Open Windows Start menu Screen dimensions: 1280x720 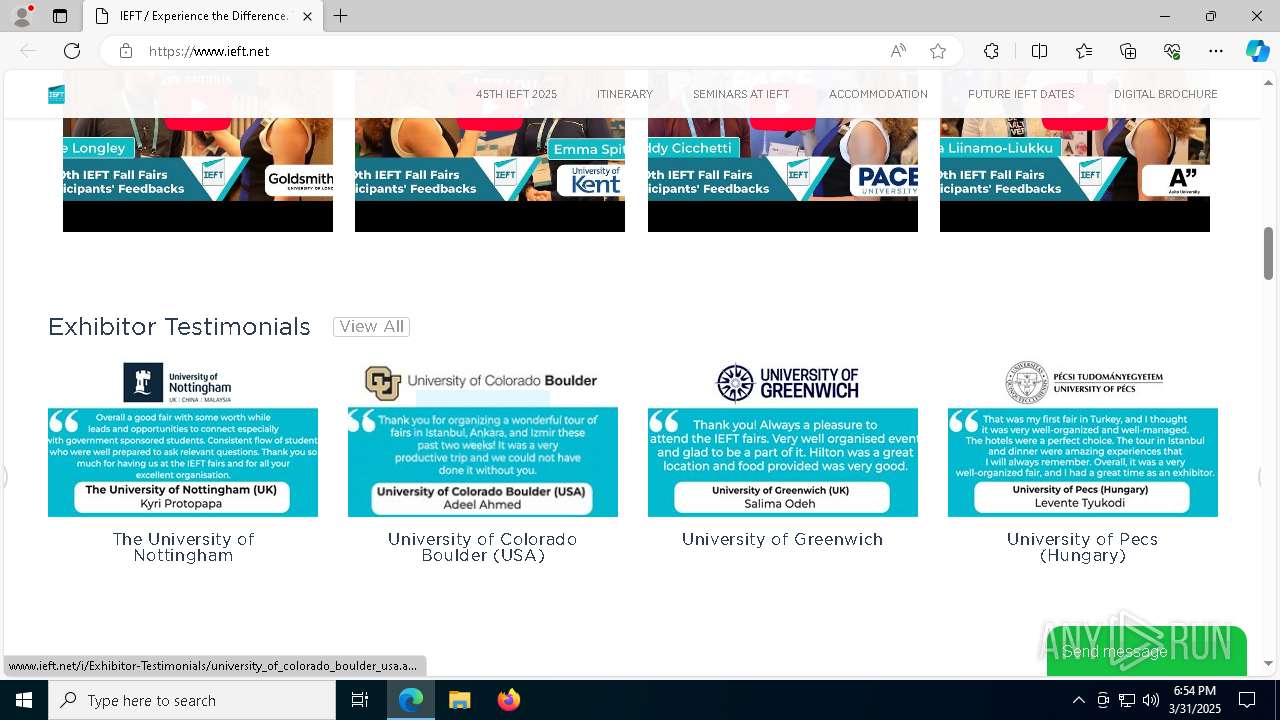(x=24, y=700)
